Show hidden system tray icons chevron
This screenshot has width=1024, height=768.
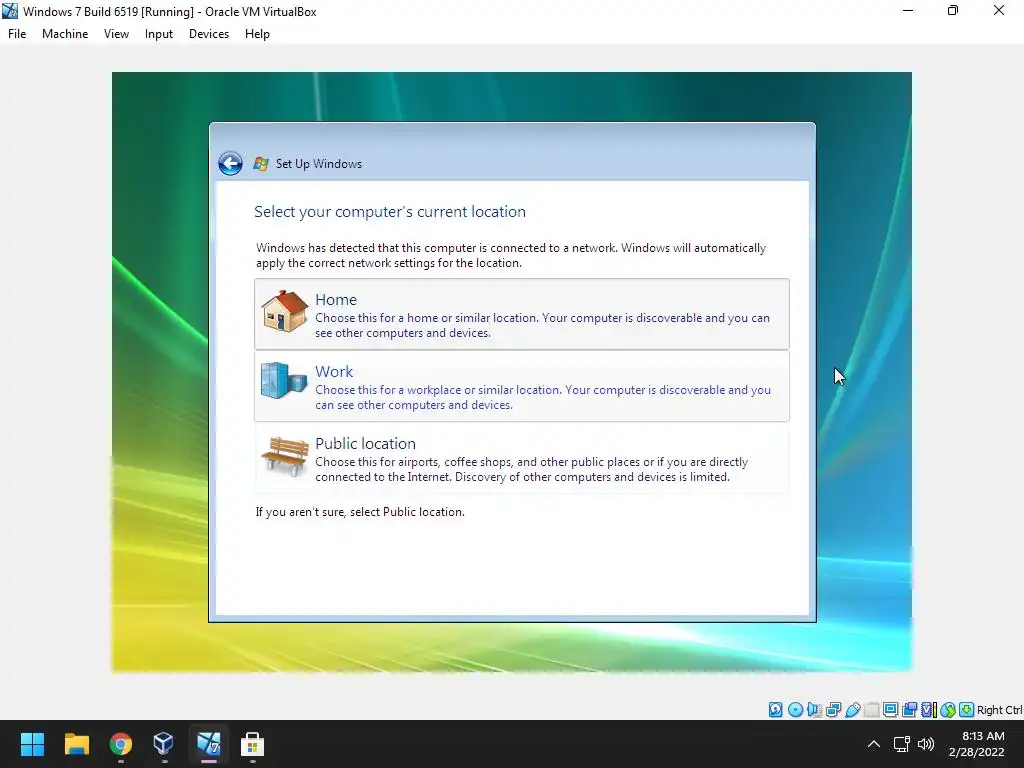click(x=874, y=744)
